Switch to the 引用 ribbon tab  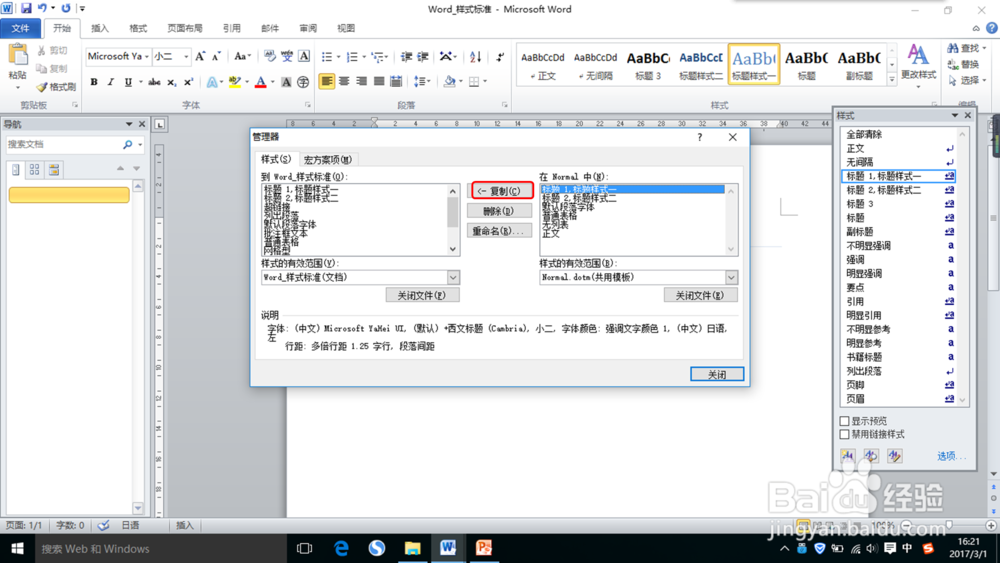tap(232, 28)
